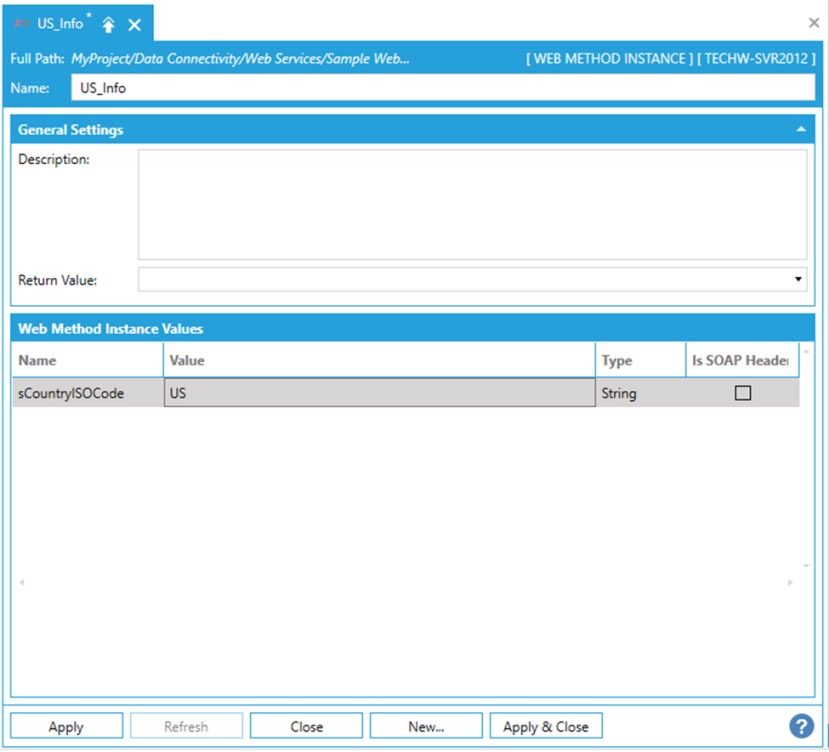Click the help question mark icon

tap(800, 725)
